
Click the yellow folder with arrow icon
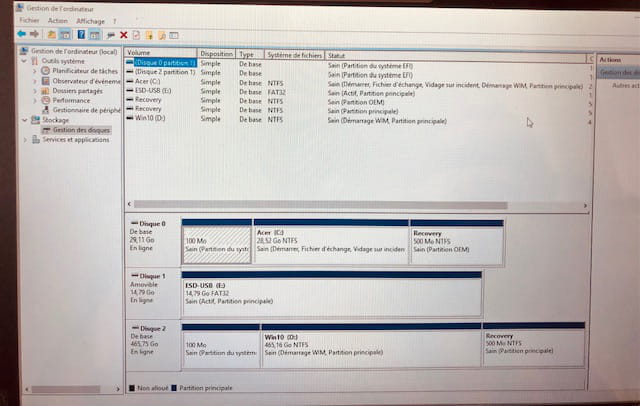[149, 35]
